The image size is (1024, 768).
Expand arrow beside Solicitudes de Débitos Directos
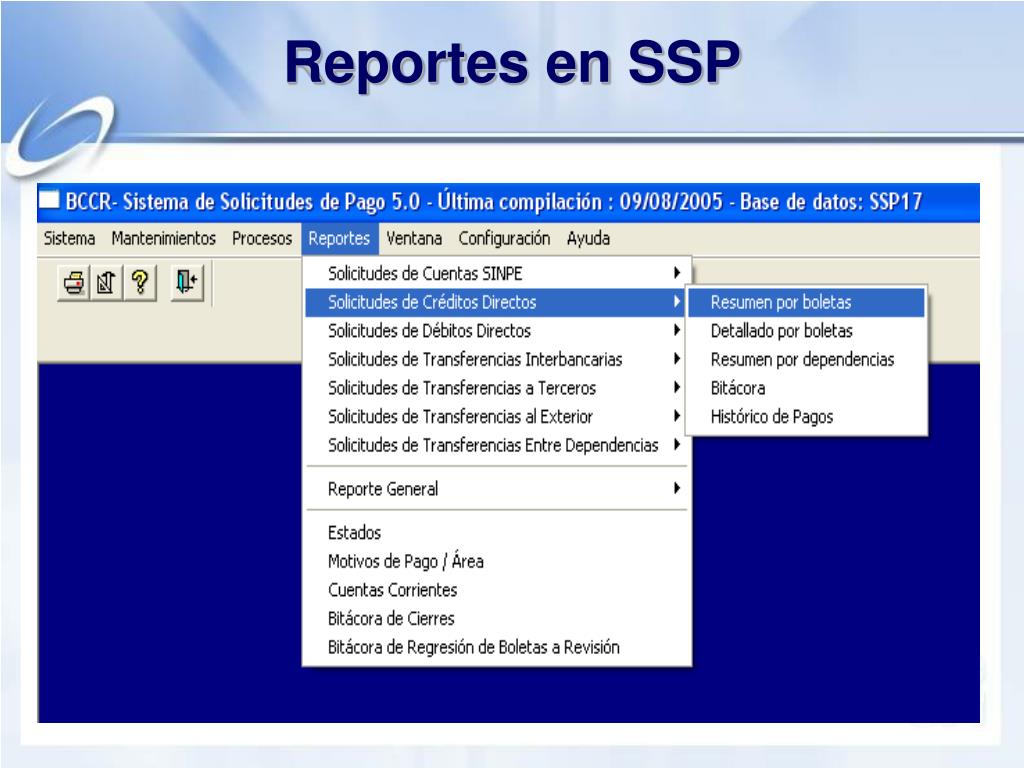677,330
